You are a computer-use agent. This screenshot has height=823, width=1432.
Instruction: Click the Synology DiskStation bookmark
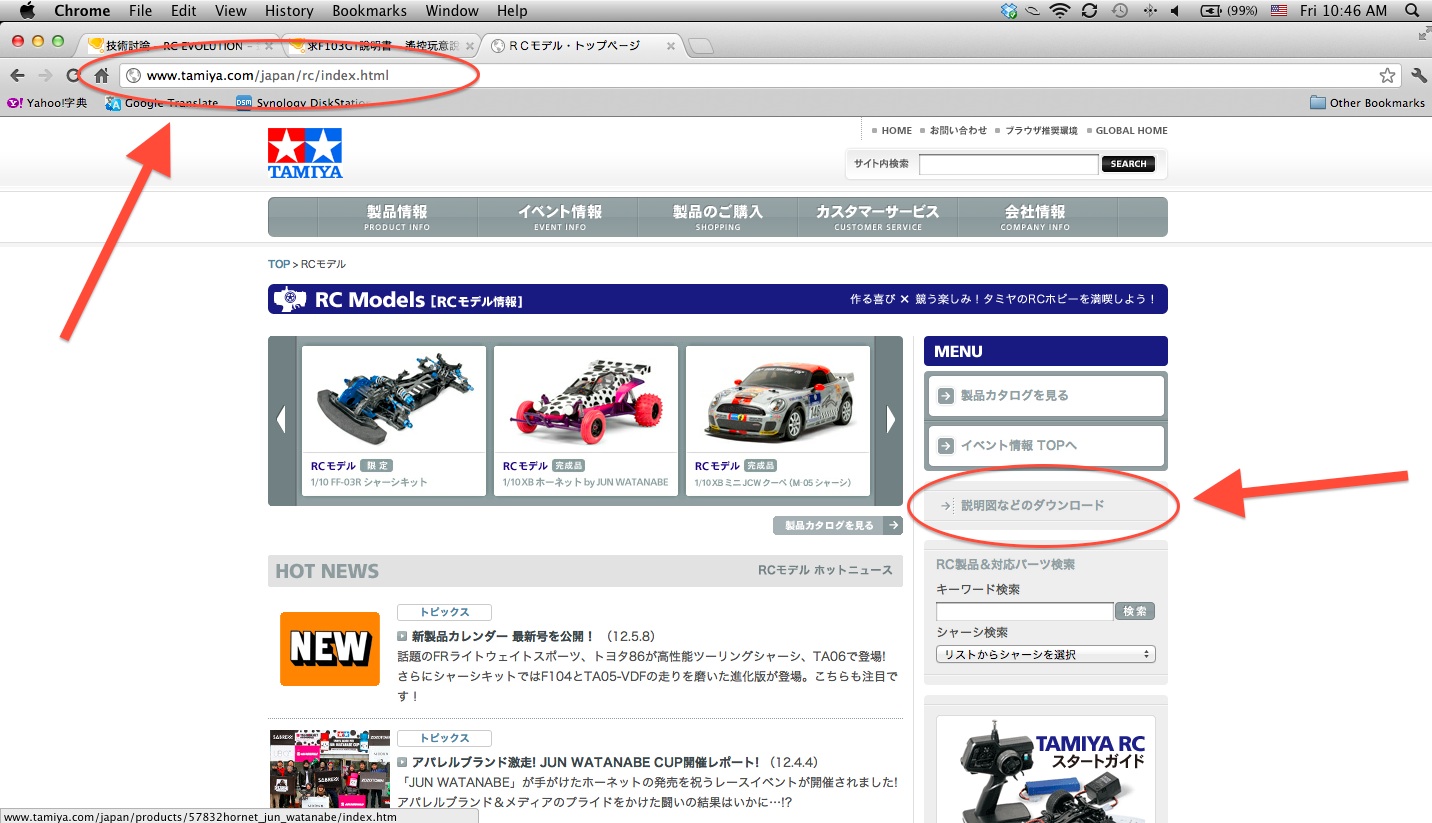pos(302,102)
